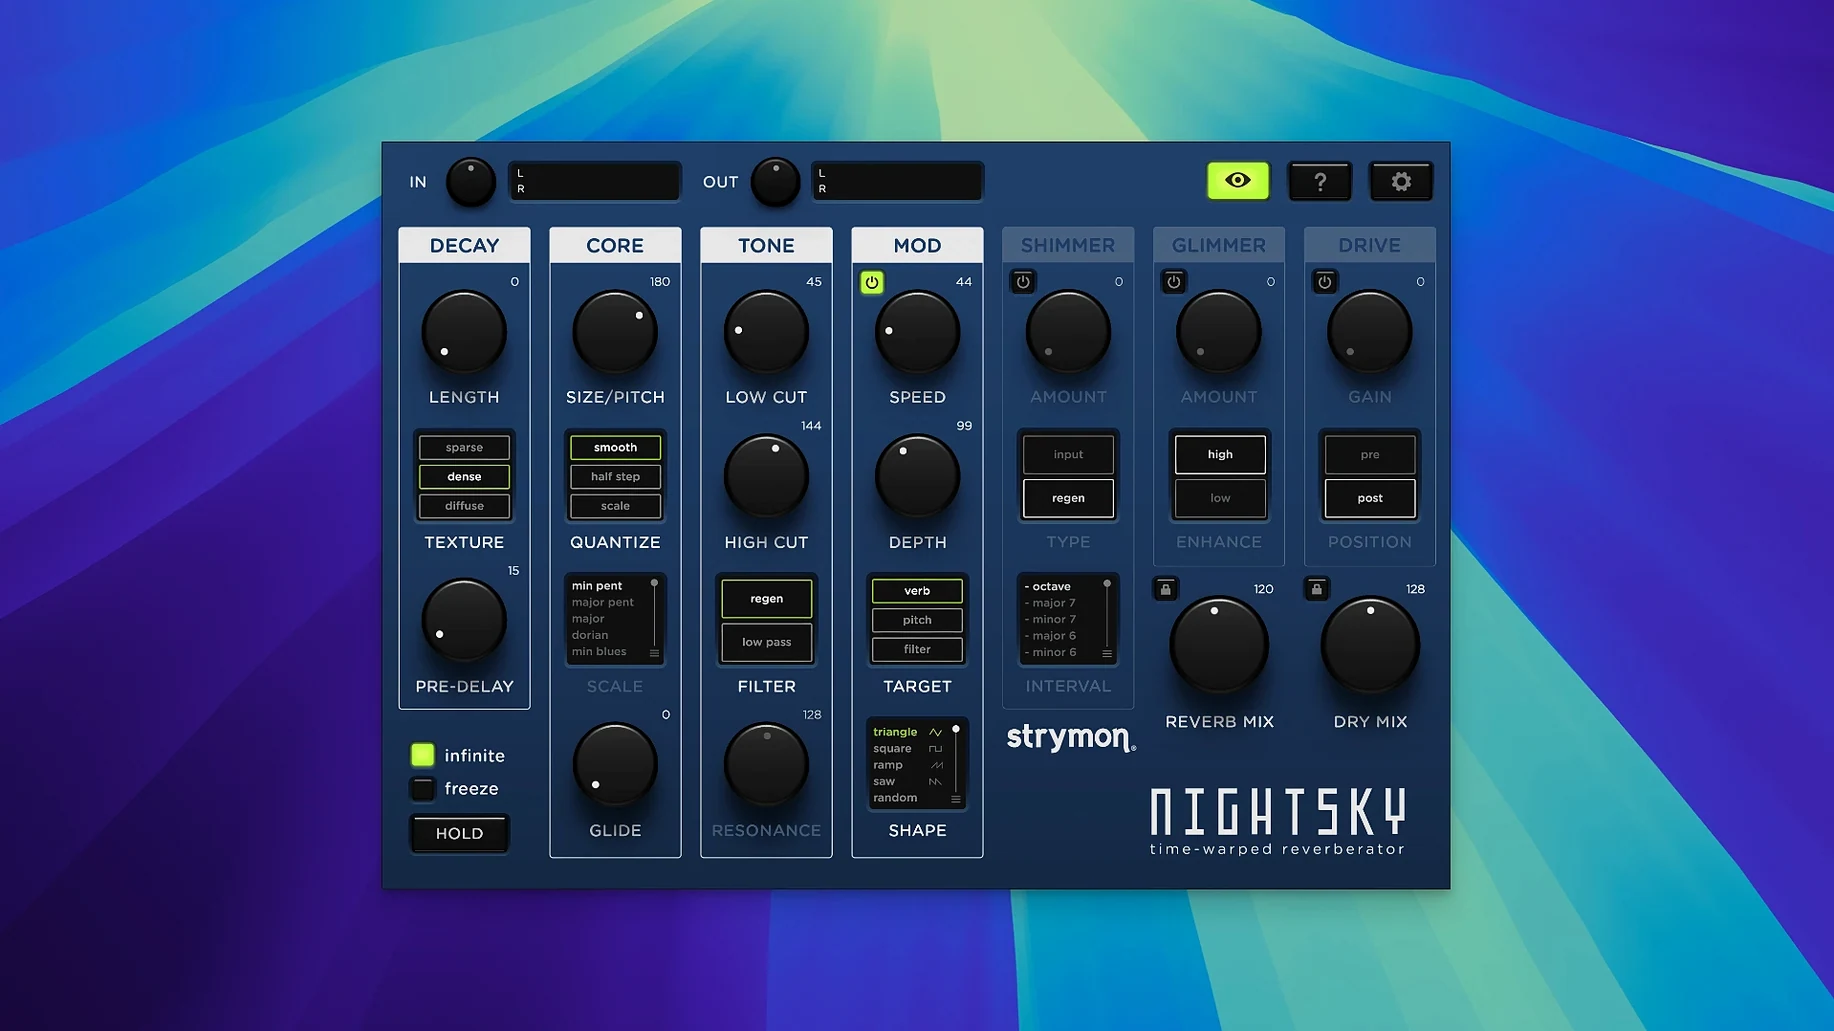Enable the freeze checkbox
Viewport: 1834px width, 1031px height.
422,789
